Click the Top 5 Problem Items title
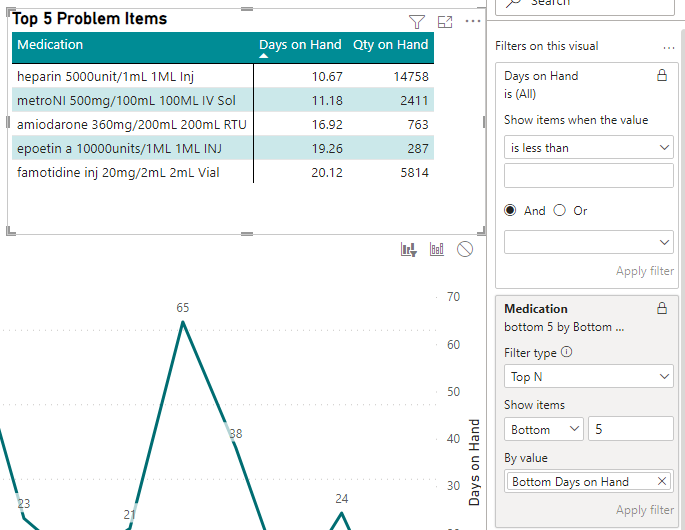Viewport: 685px width, 530px height. (90, 18)
